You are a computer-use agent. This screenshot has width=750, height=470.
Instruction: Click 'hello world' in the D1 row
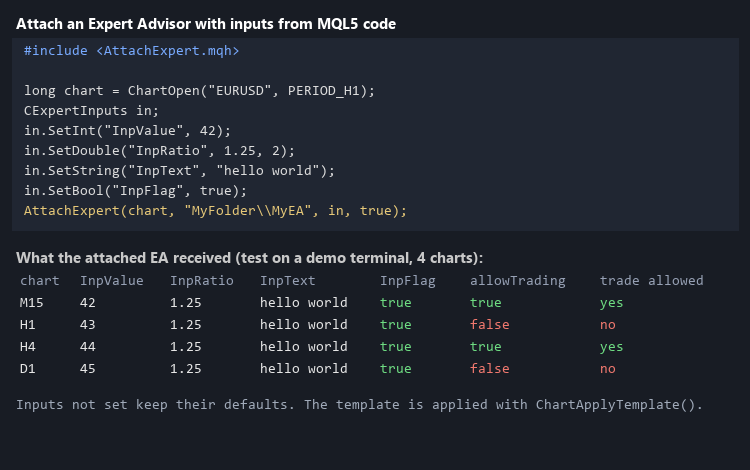click(x=304, y=369)
